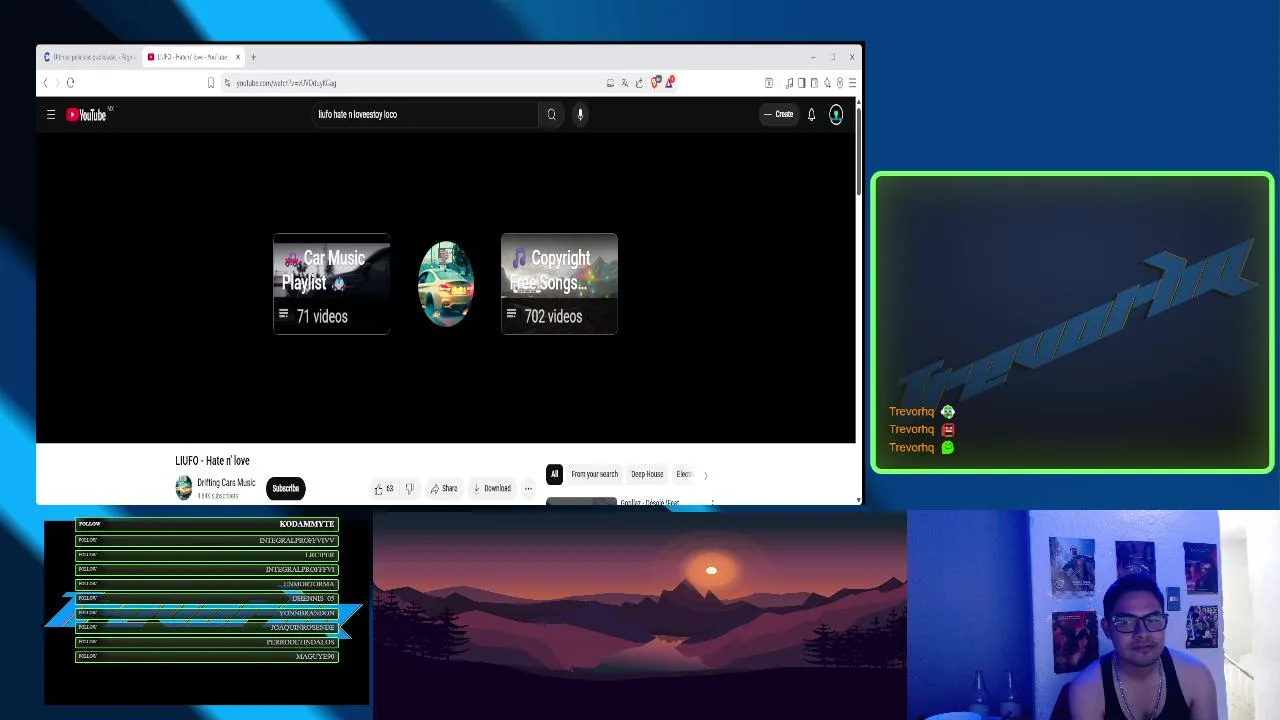Dislike the video with thumbs down
1280x720 pixels.
[x=409, y=488]
